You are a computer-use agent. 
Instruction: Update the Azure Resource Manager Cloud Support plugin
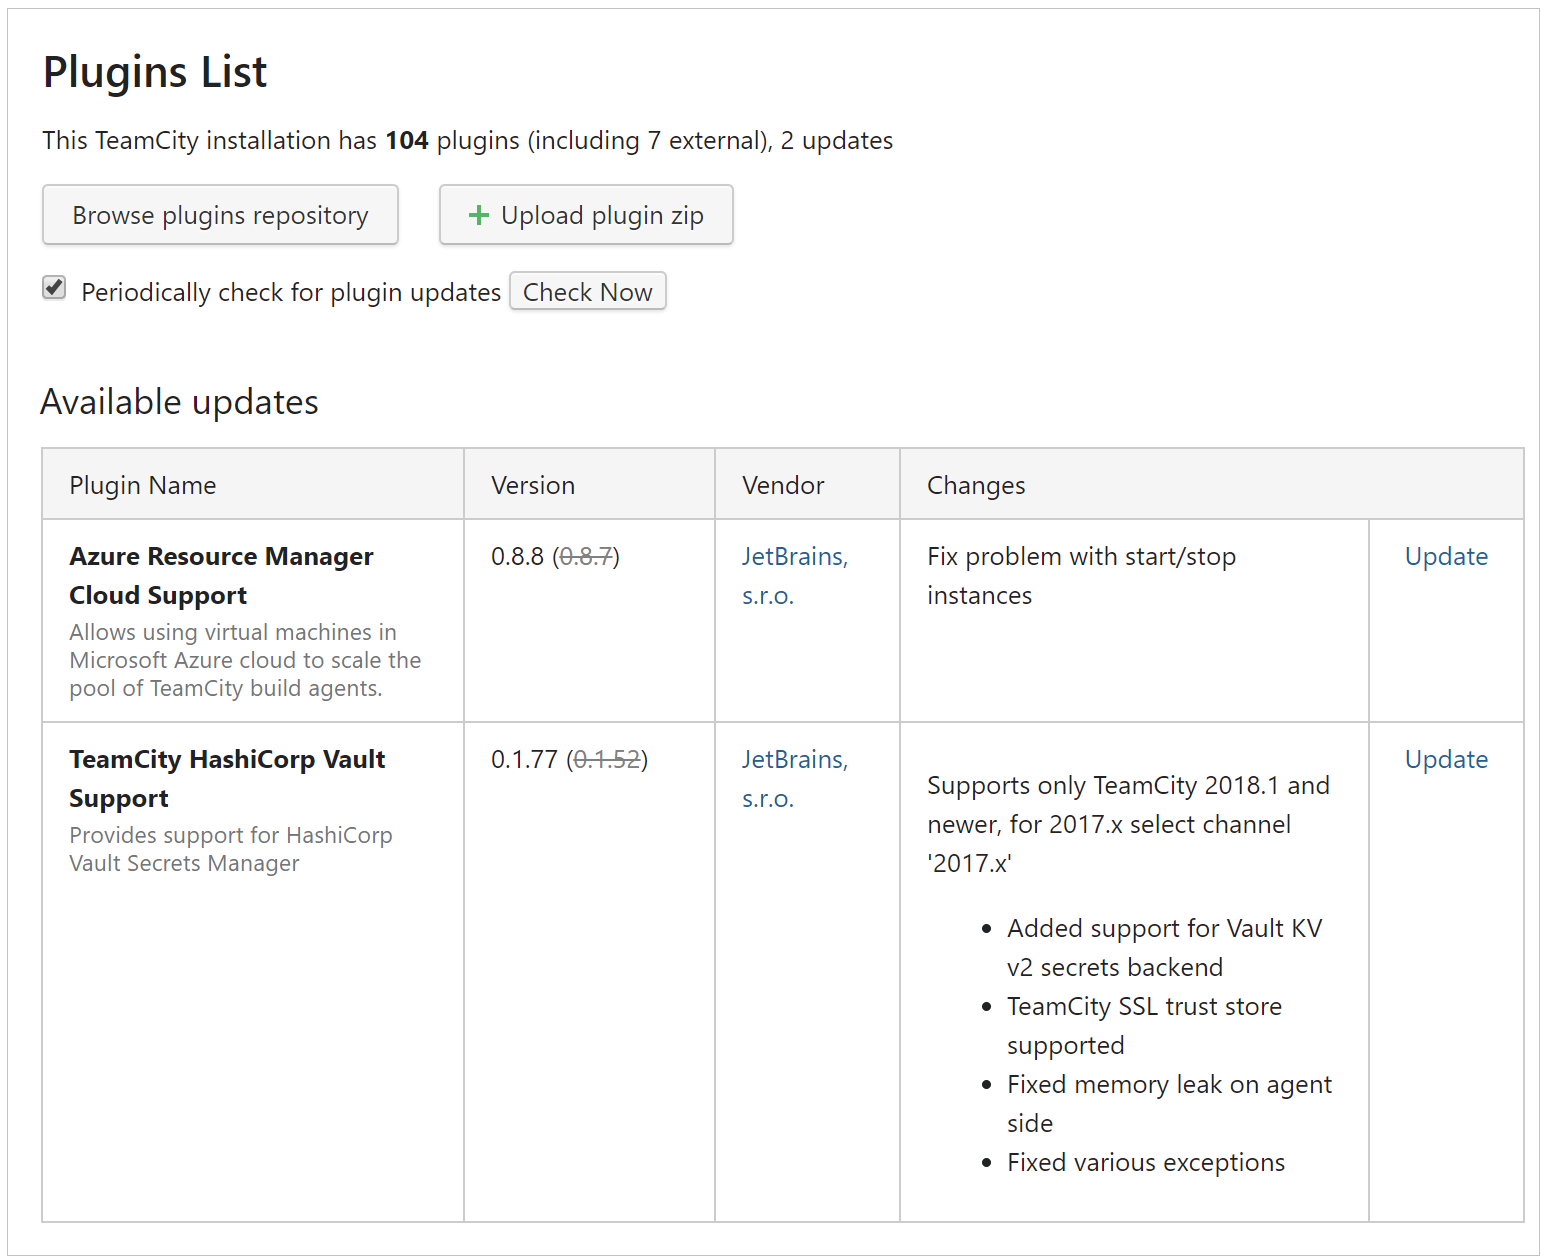coord(1446,556)
